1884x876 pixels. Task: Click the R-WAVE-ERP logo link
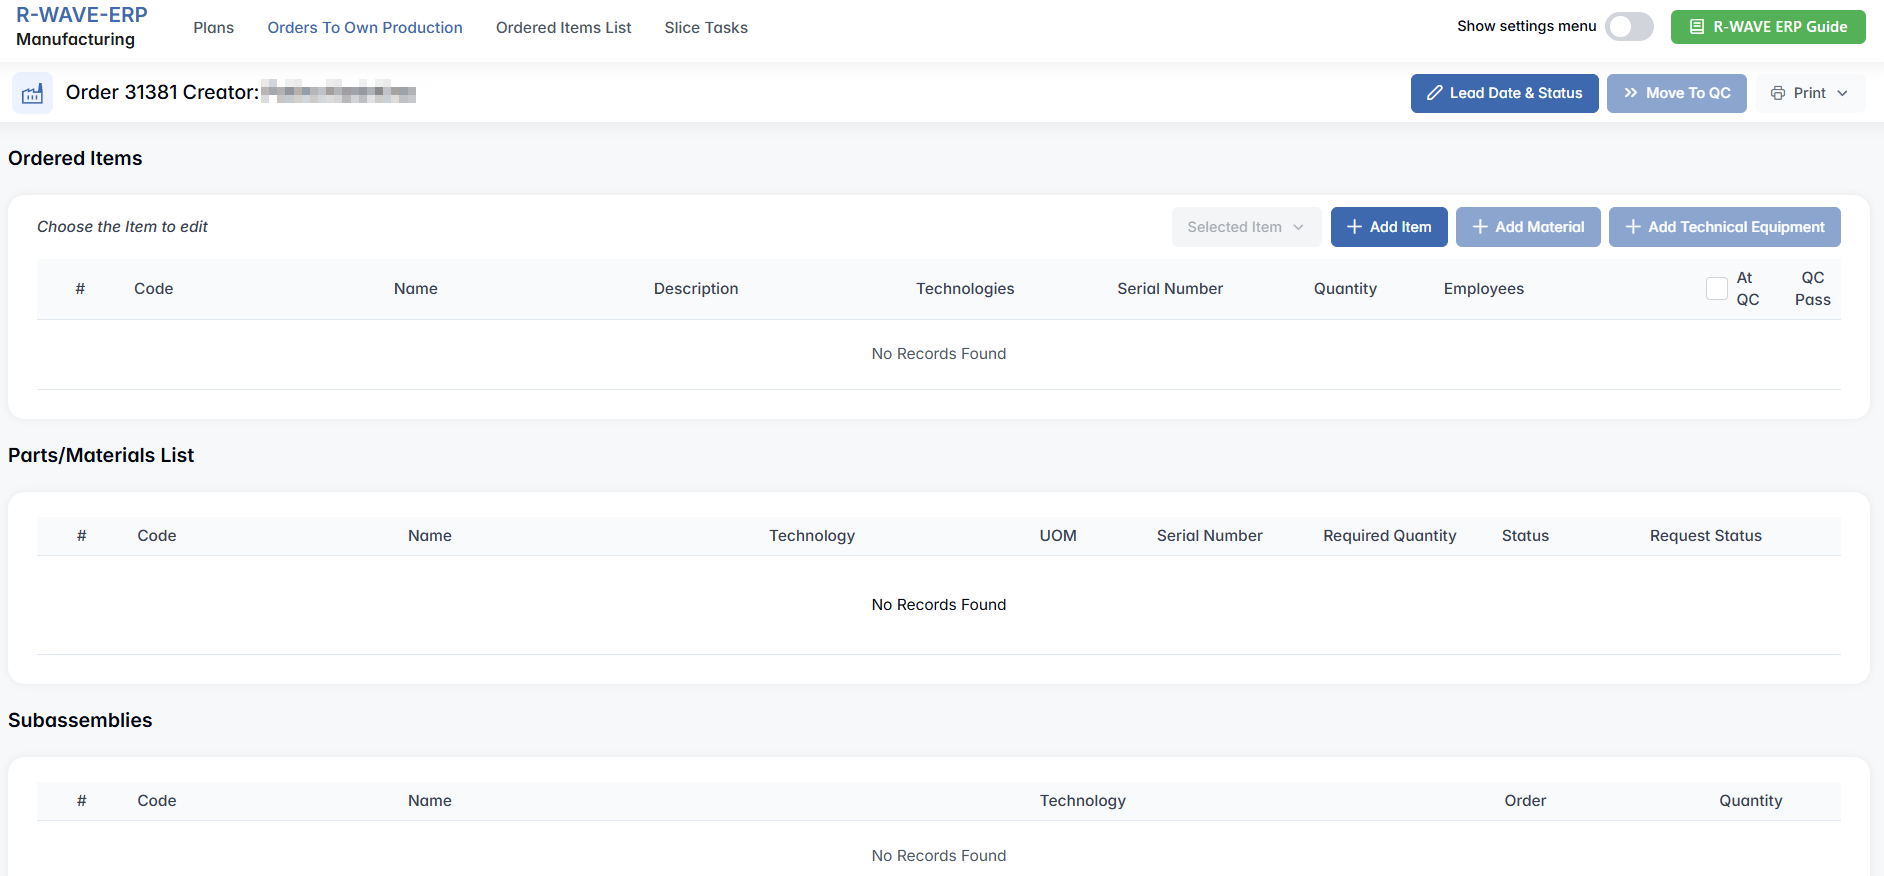click(81, 16)
